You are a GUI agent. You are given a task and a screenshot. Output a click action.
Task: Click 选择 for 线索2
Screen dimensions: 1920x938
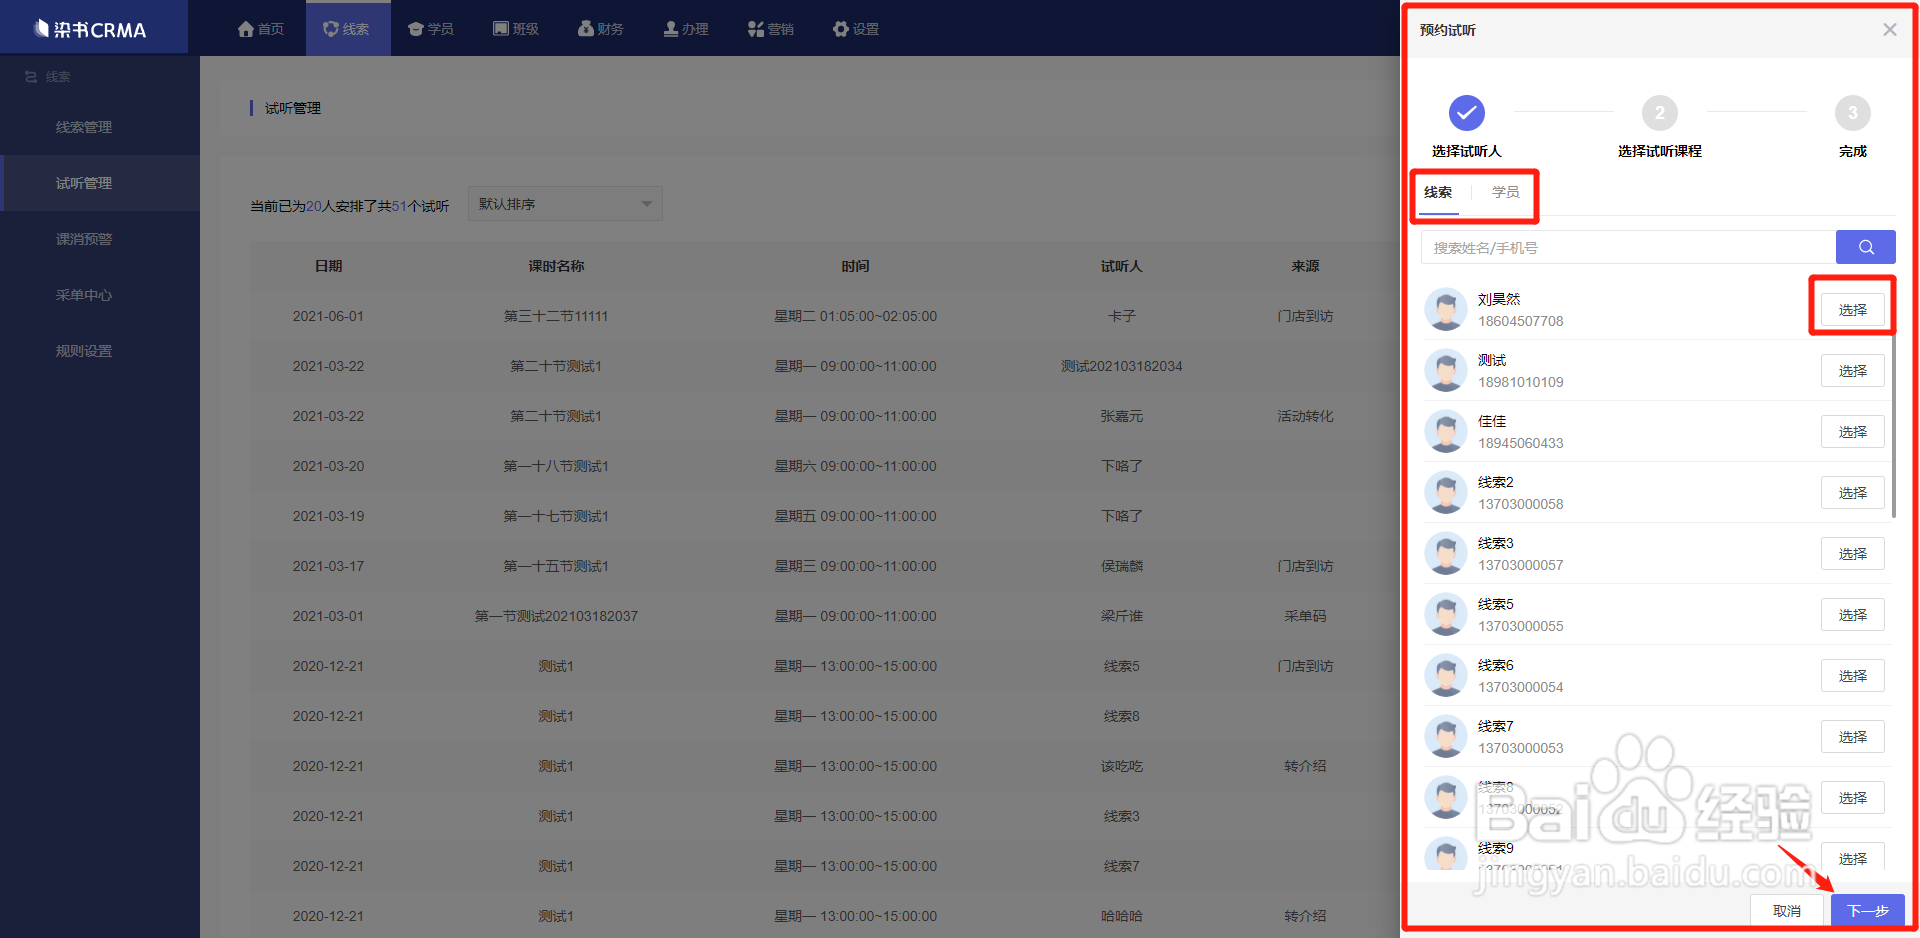[1853, 493]
